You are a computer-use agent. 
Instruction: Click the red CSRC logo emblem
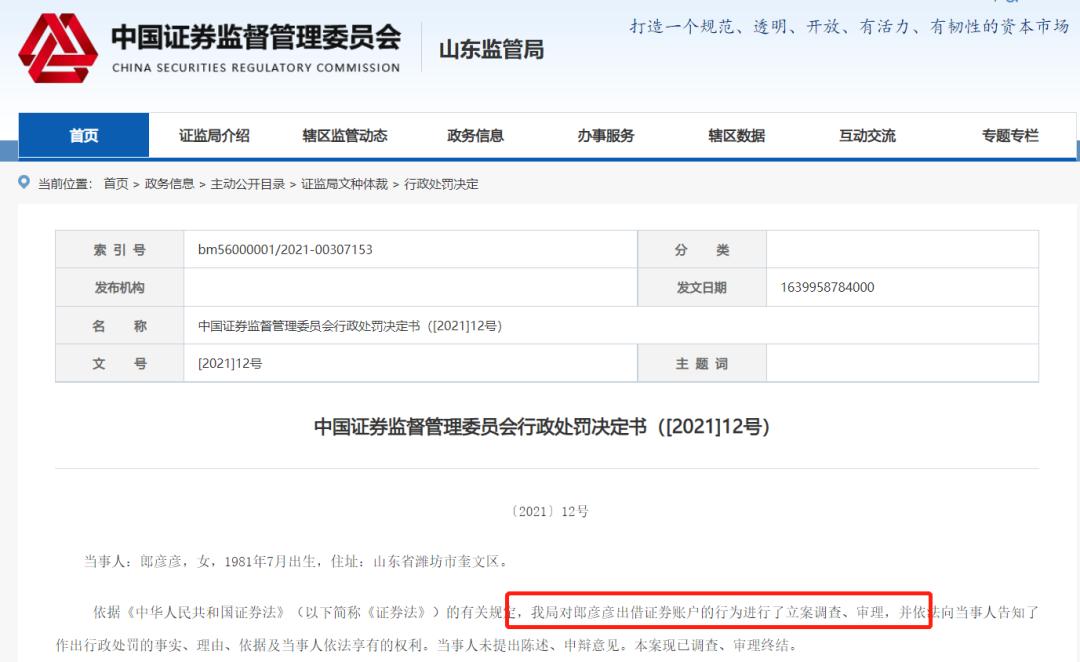click(x=58, y=48)
